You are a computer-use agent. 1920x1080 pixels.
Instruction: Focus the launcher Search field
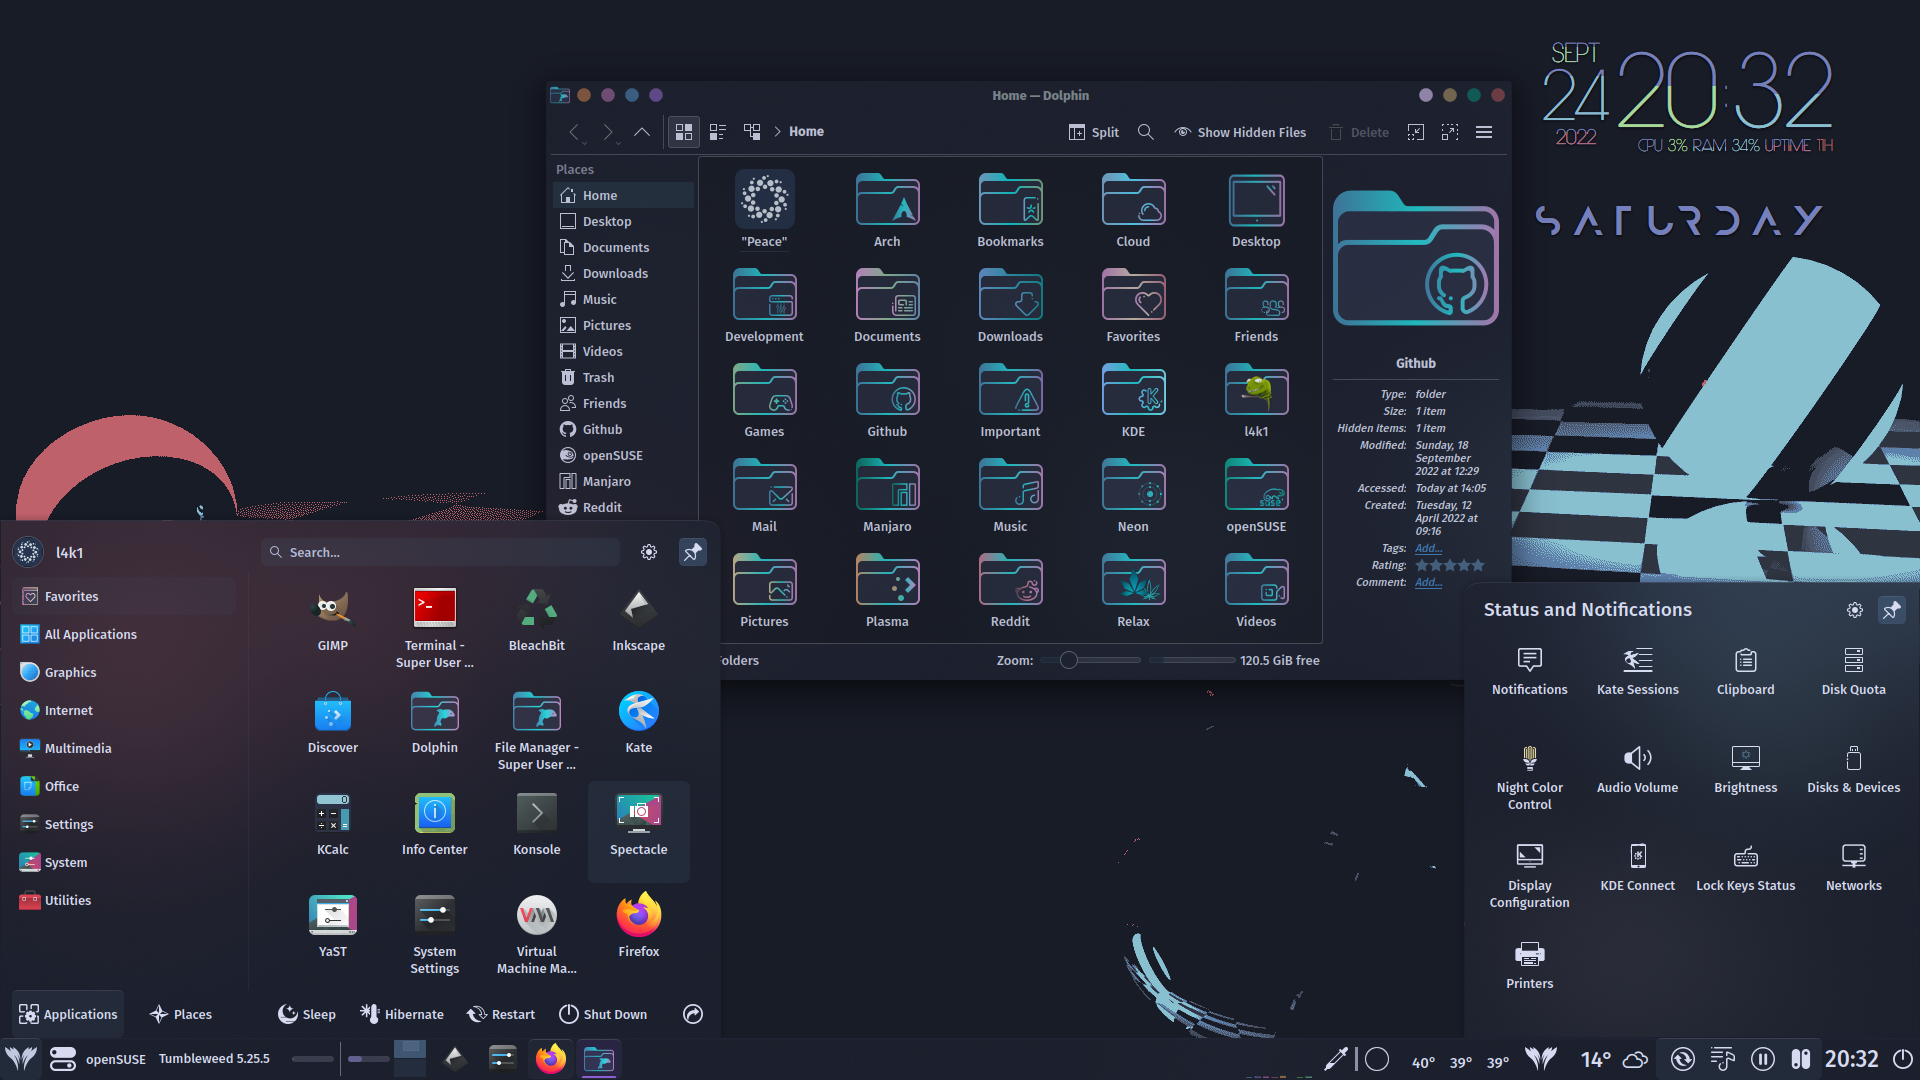click(x=441, y=552)
